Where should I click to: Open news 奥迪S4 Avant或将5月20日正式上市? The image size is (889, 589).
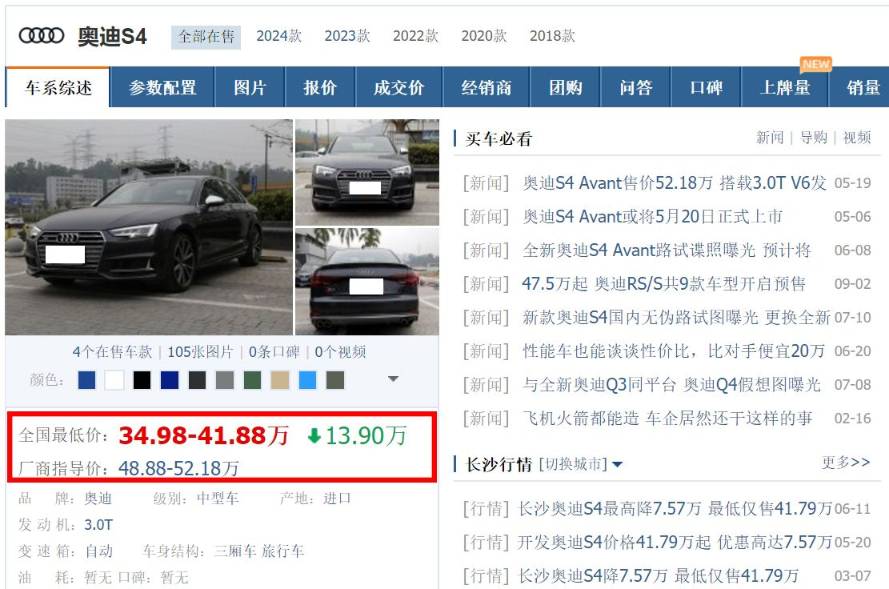coord(653,217)
